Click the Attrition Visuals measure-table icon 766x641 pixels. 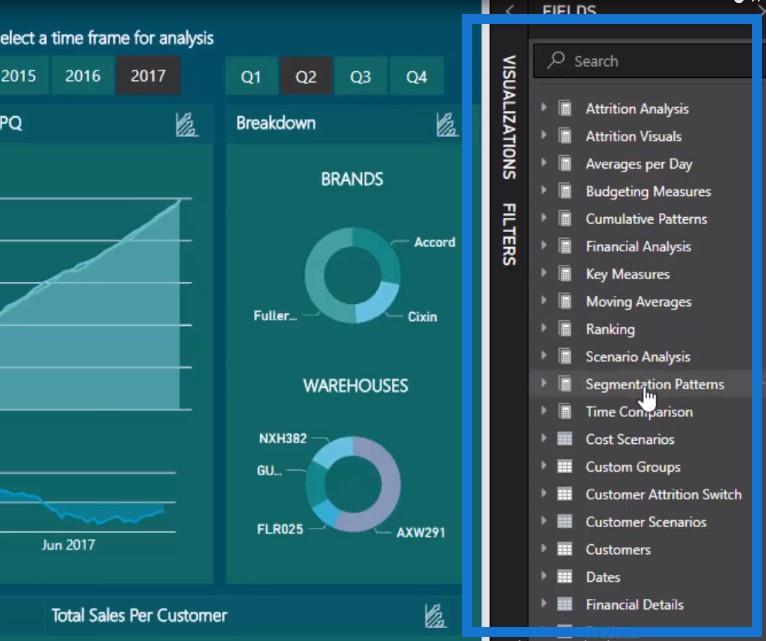[x=565, y=135]
